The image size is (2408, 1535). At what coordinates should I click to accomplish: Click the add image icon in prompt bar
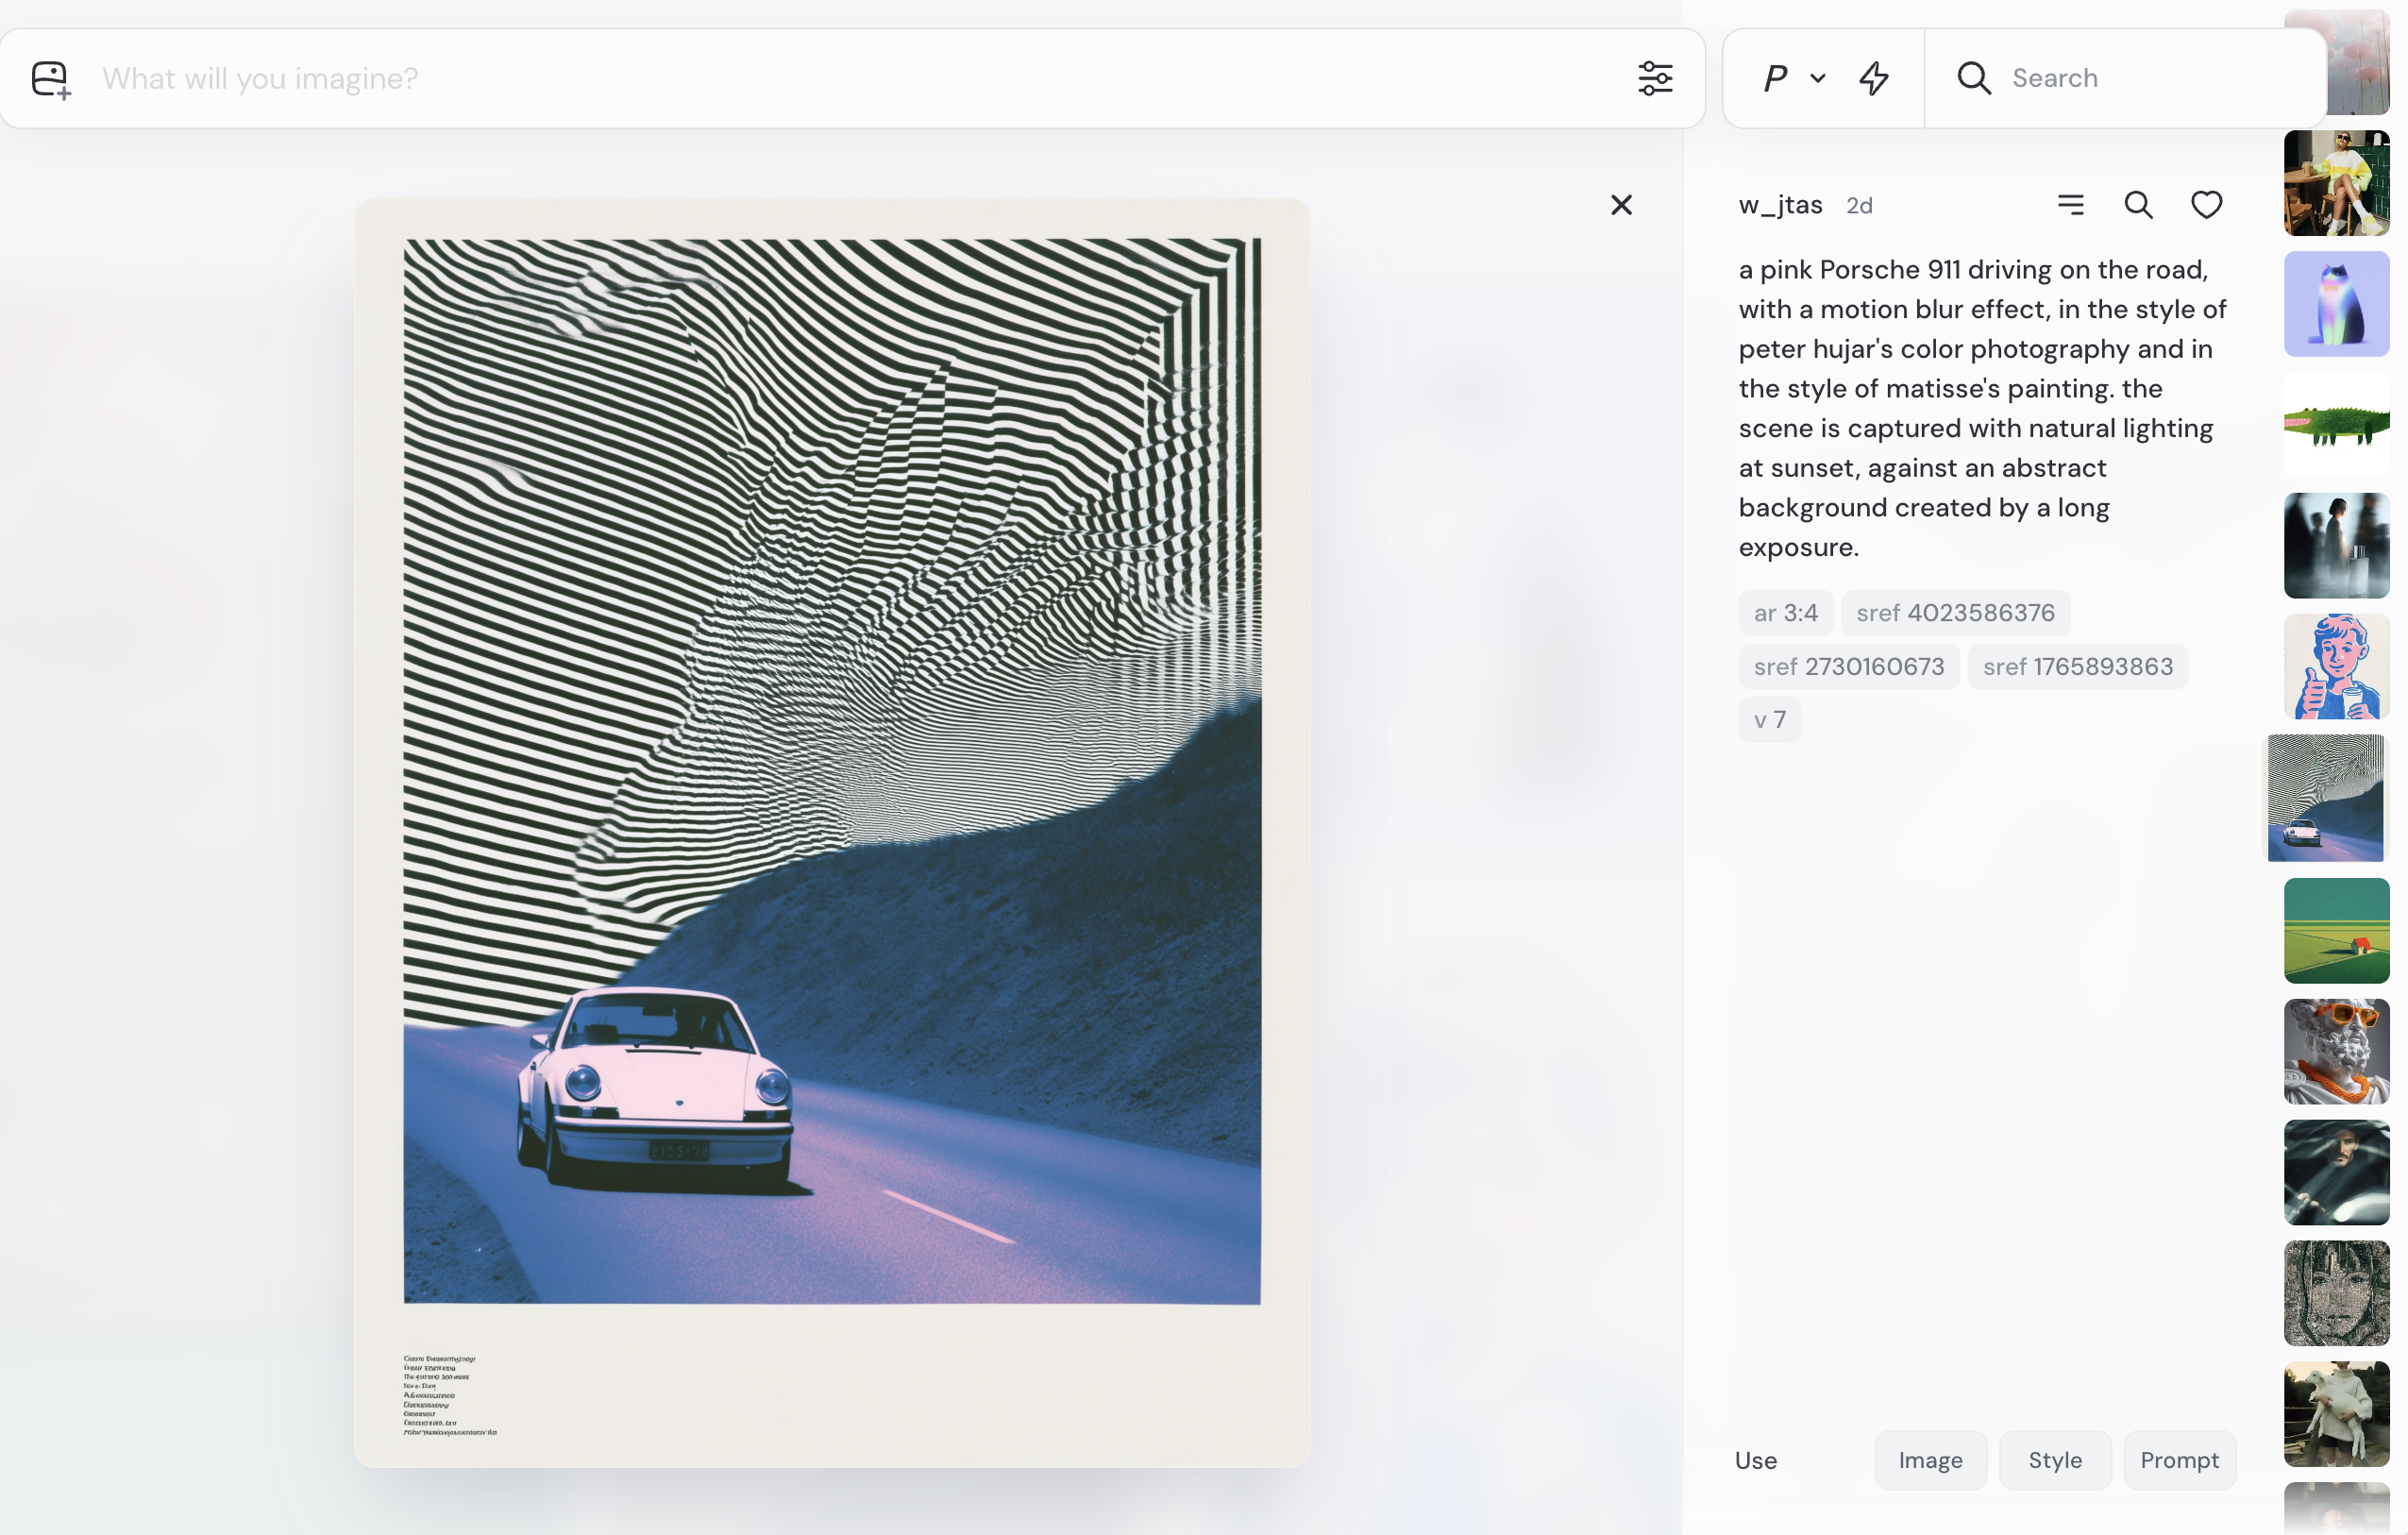50,79
